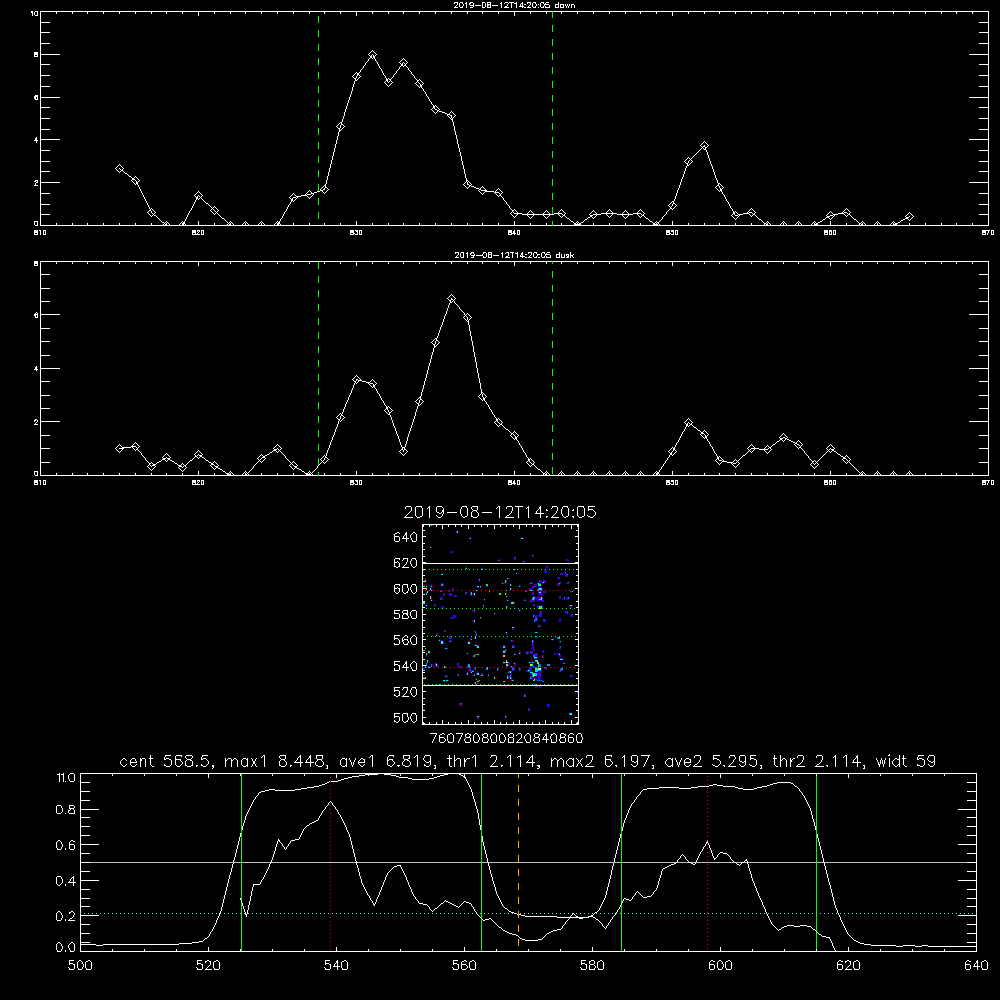The image size is (1000, 1000).
Task: Click the solid green line near 585 in bottom plot
Action: coord(621,861)
